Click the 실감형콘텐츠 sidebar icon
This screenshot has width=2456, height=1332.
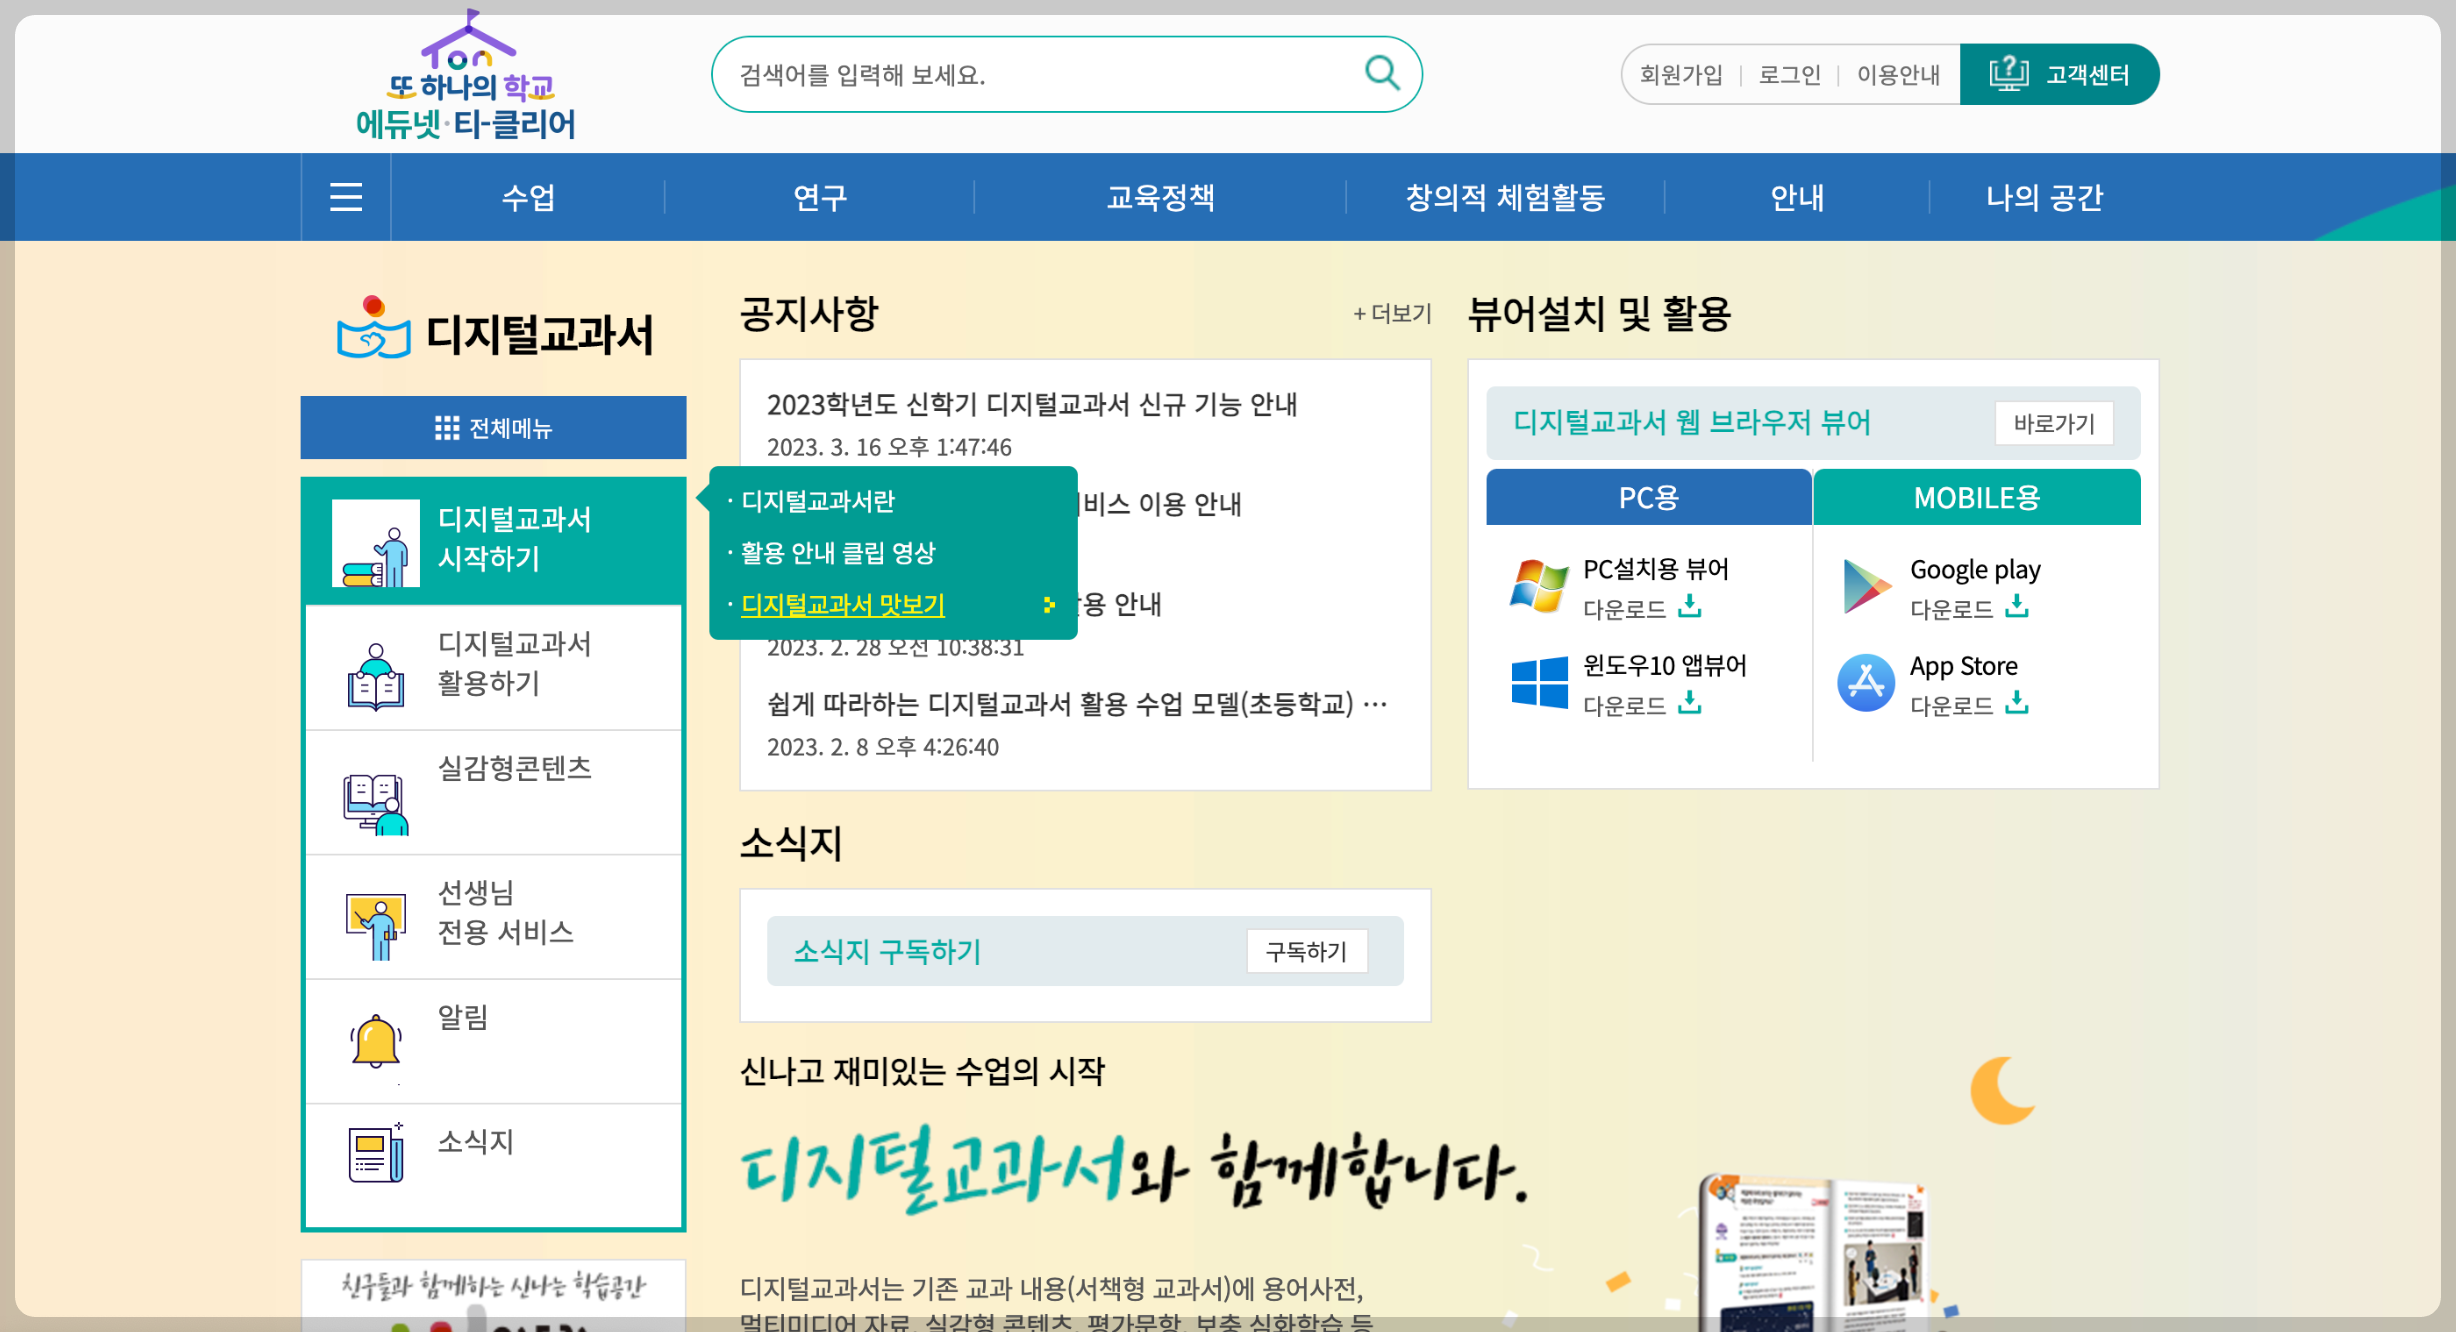(x=376, y=803)
